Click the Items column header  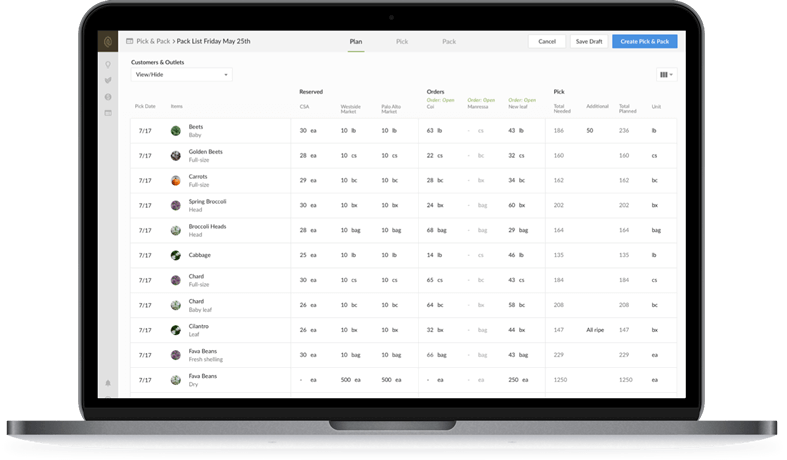177,106
